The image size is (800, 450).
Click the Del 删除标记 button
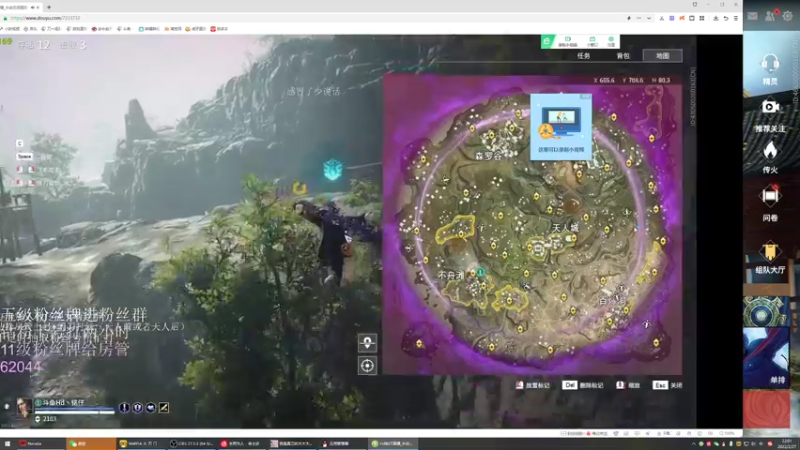(x=583, y=385)
